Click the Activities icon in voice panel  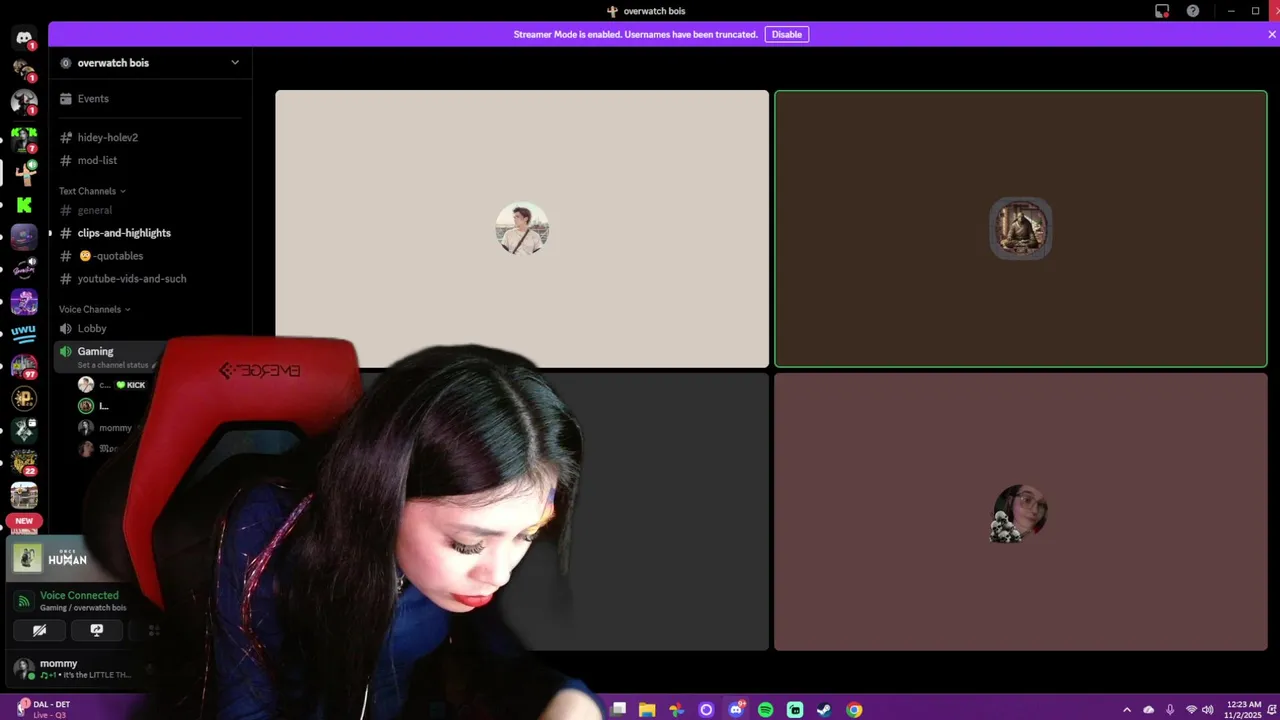[154, 630]
